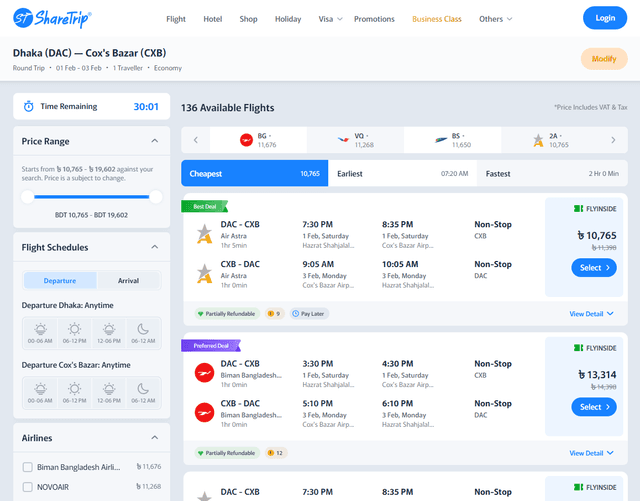Check the NOVOAIR airline filter
Screen dimensions: 640x501
click(28, 487)
